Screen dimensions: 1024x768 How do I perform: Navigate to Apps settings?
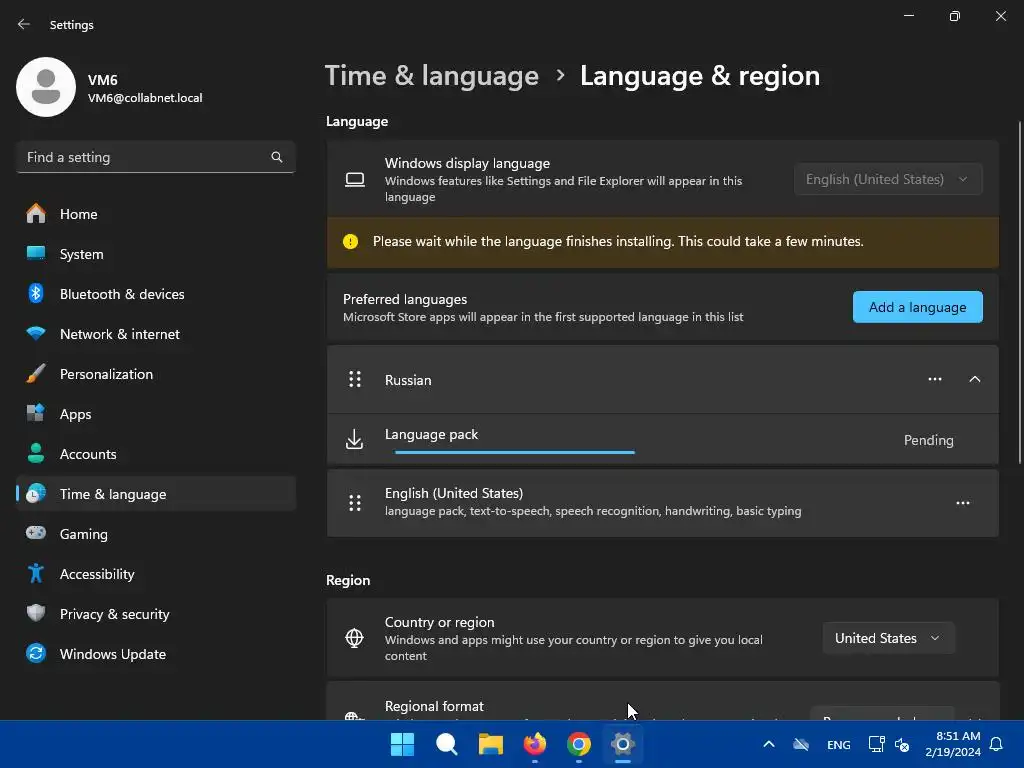(x=155, y=414)
